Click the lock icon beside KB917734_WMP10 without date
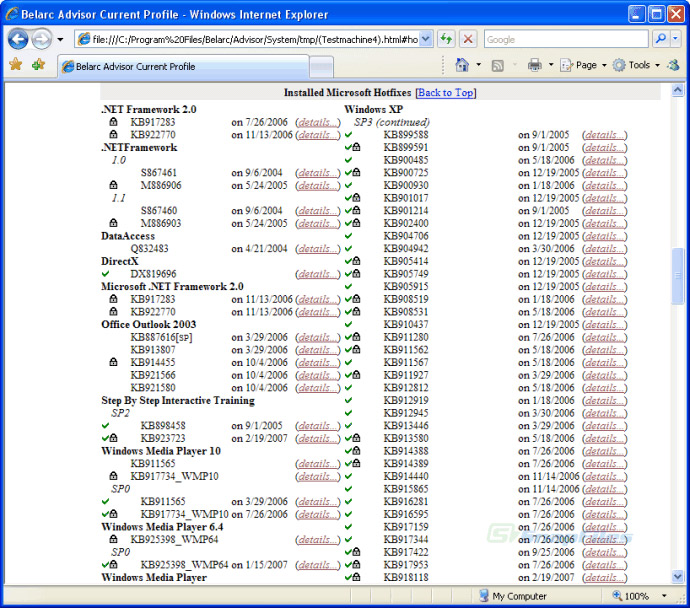This screenshot has height=608, width=690. tap(114, 476)
